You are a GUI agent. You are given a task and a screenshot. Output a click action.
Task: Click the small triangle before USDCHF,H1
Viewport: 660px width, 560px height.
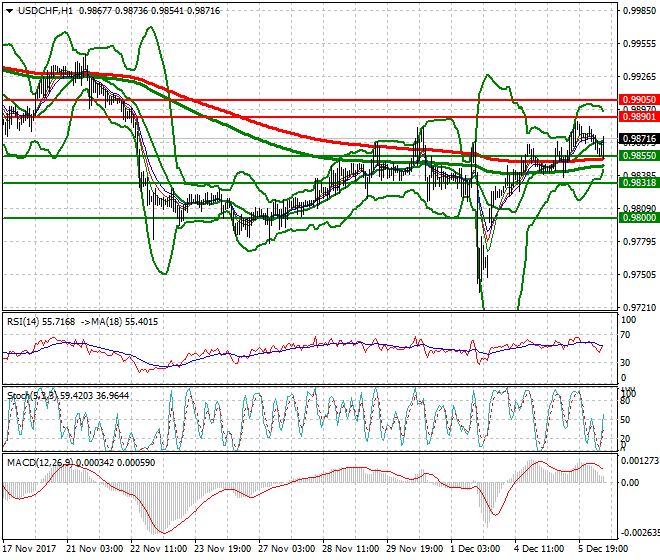[x=7, y=9]
